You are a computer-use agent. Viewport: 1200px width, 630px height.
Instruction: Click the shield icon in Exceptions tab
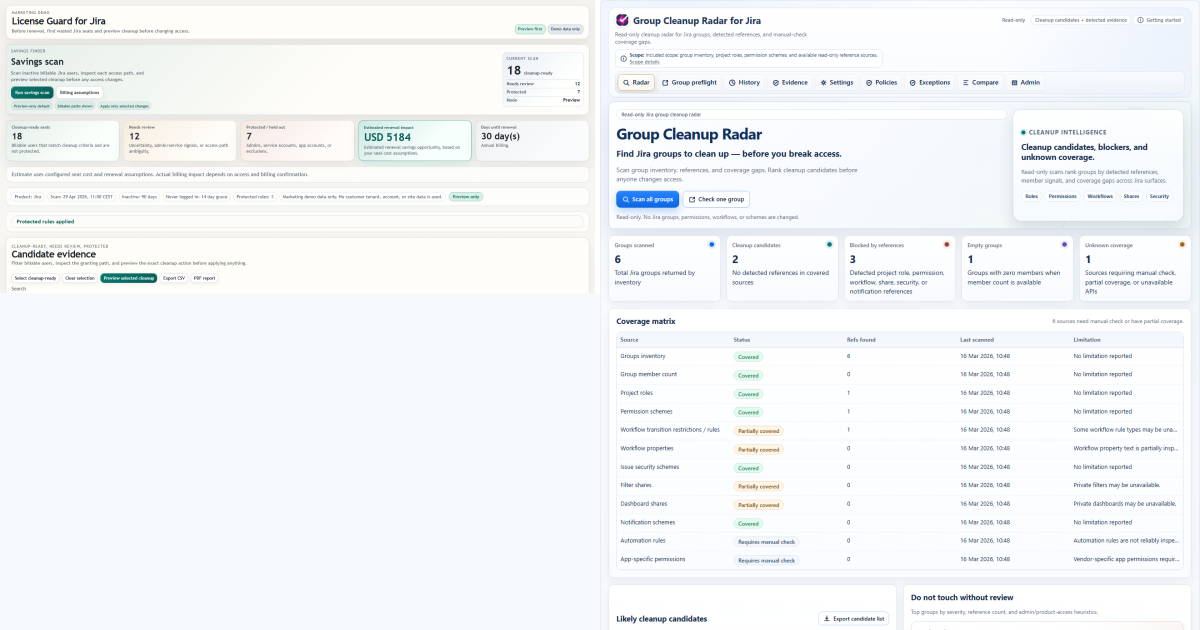click(913, 83)
